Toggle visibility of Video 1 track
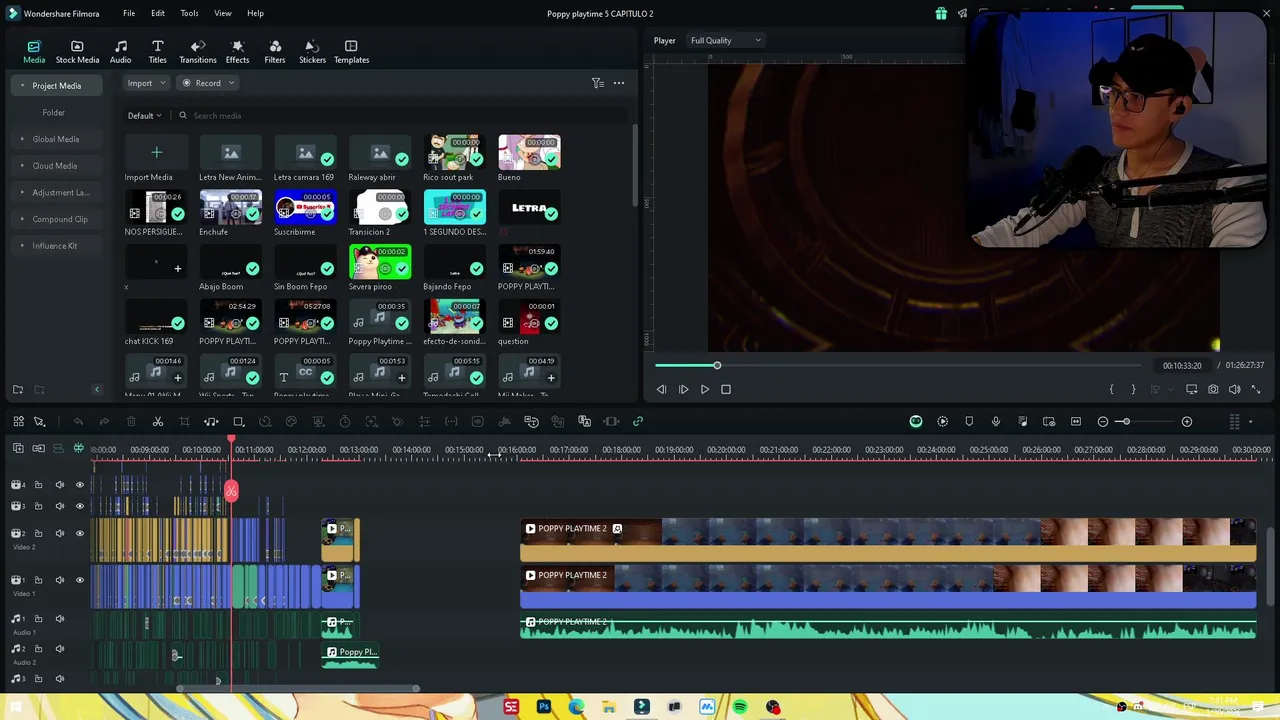 (80, 580)
